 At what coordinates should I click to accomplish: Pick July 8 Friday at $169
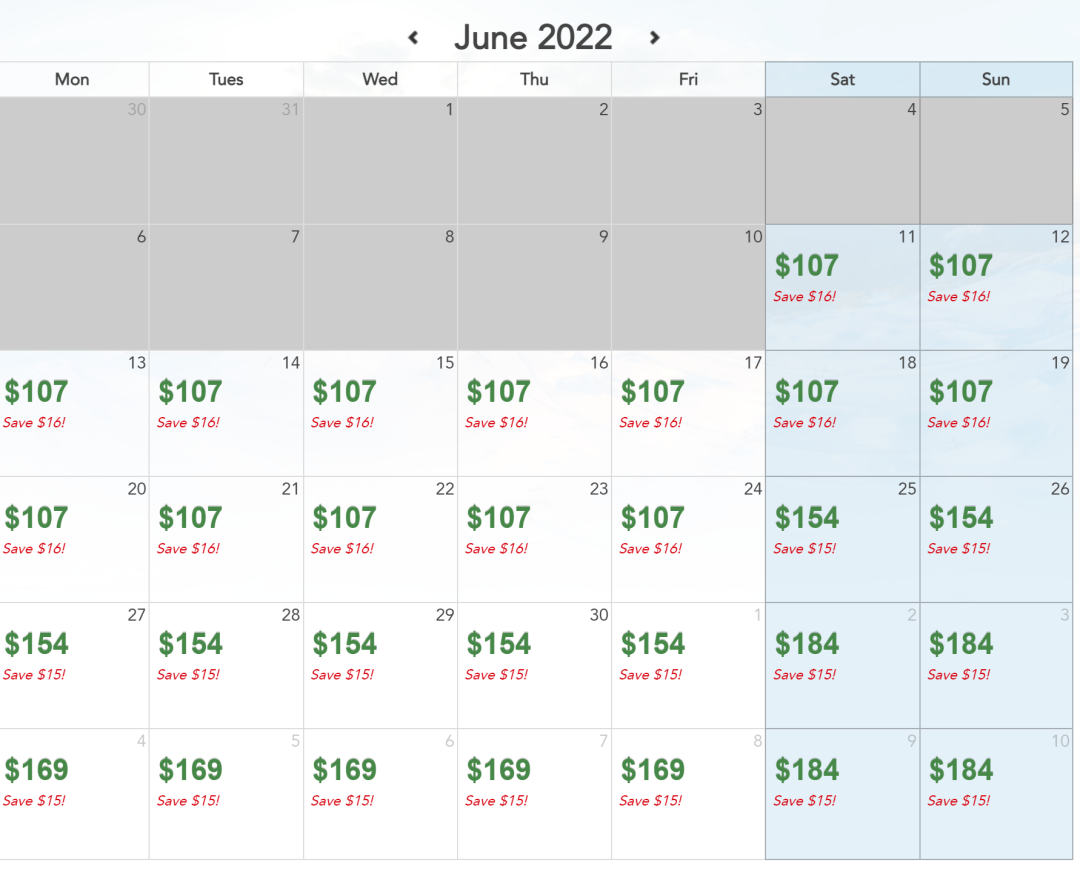[x=688, y=793]
